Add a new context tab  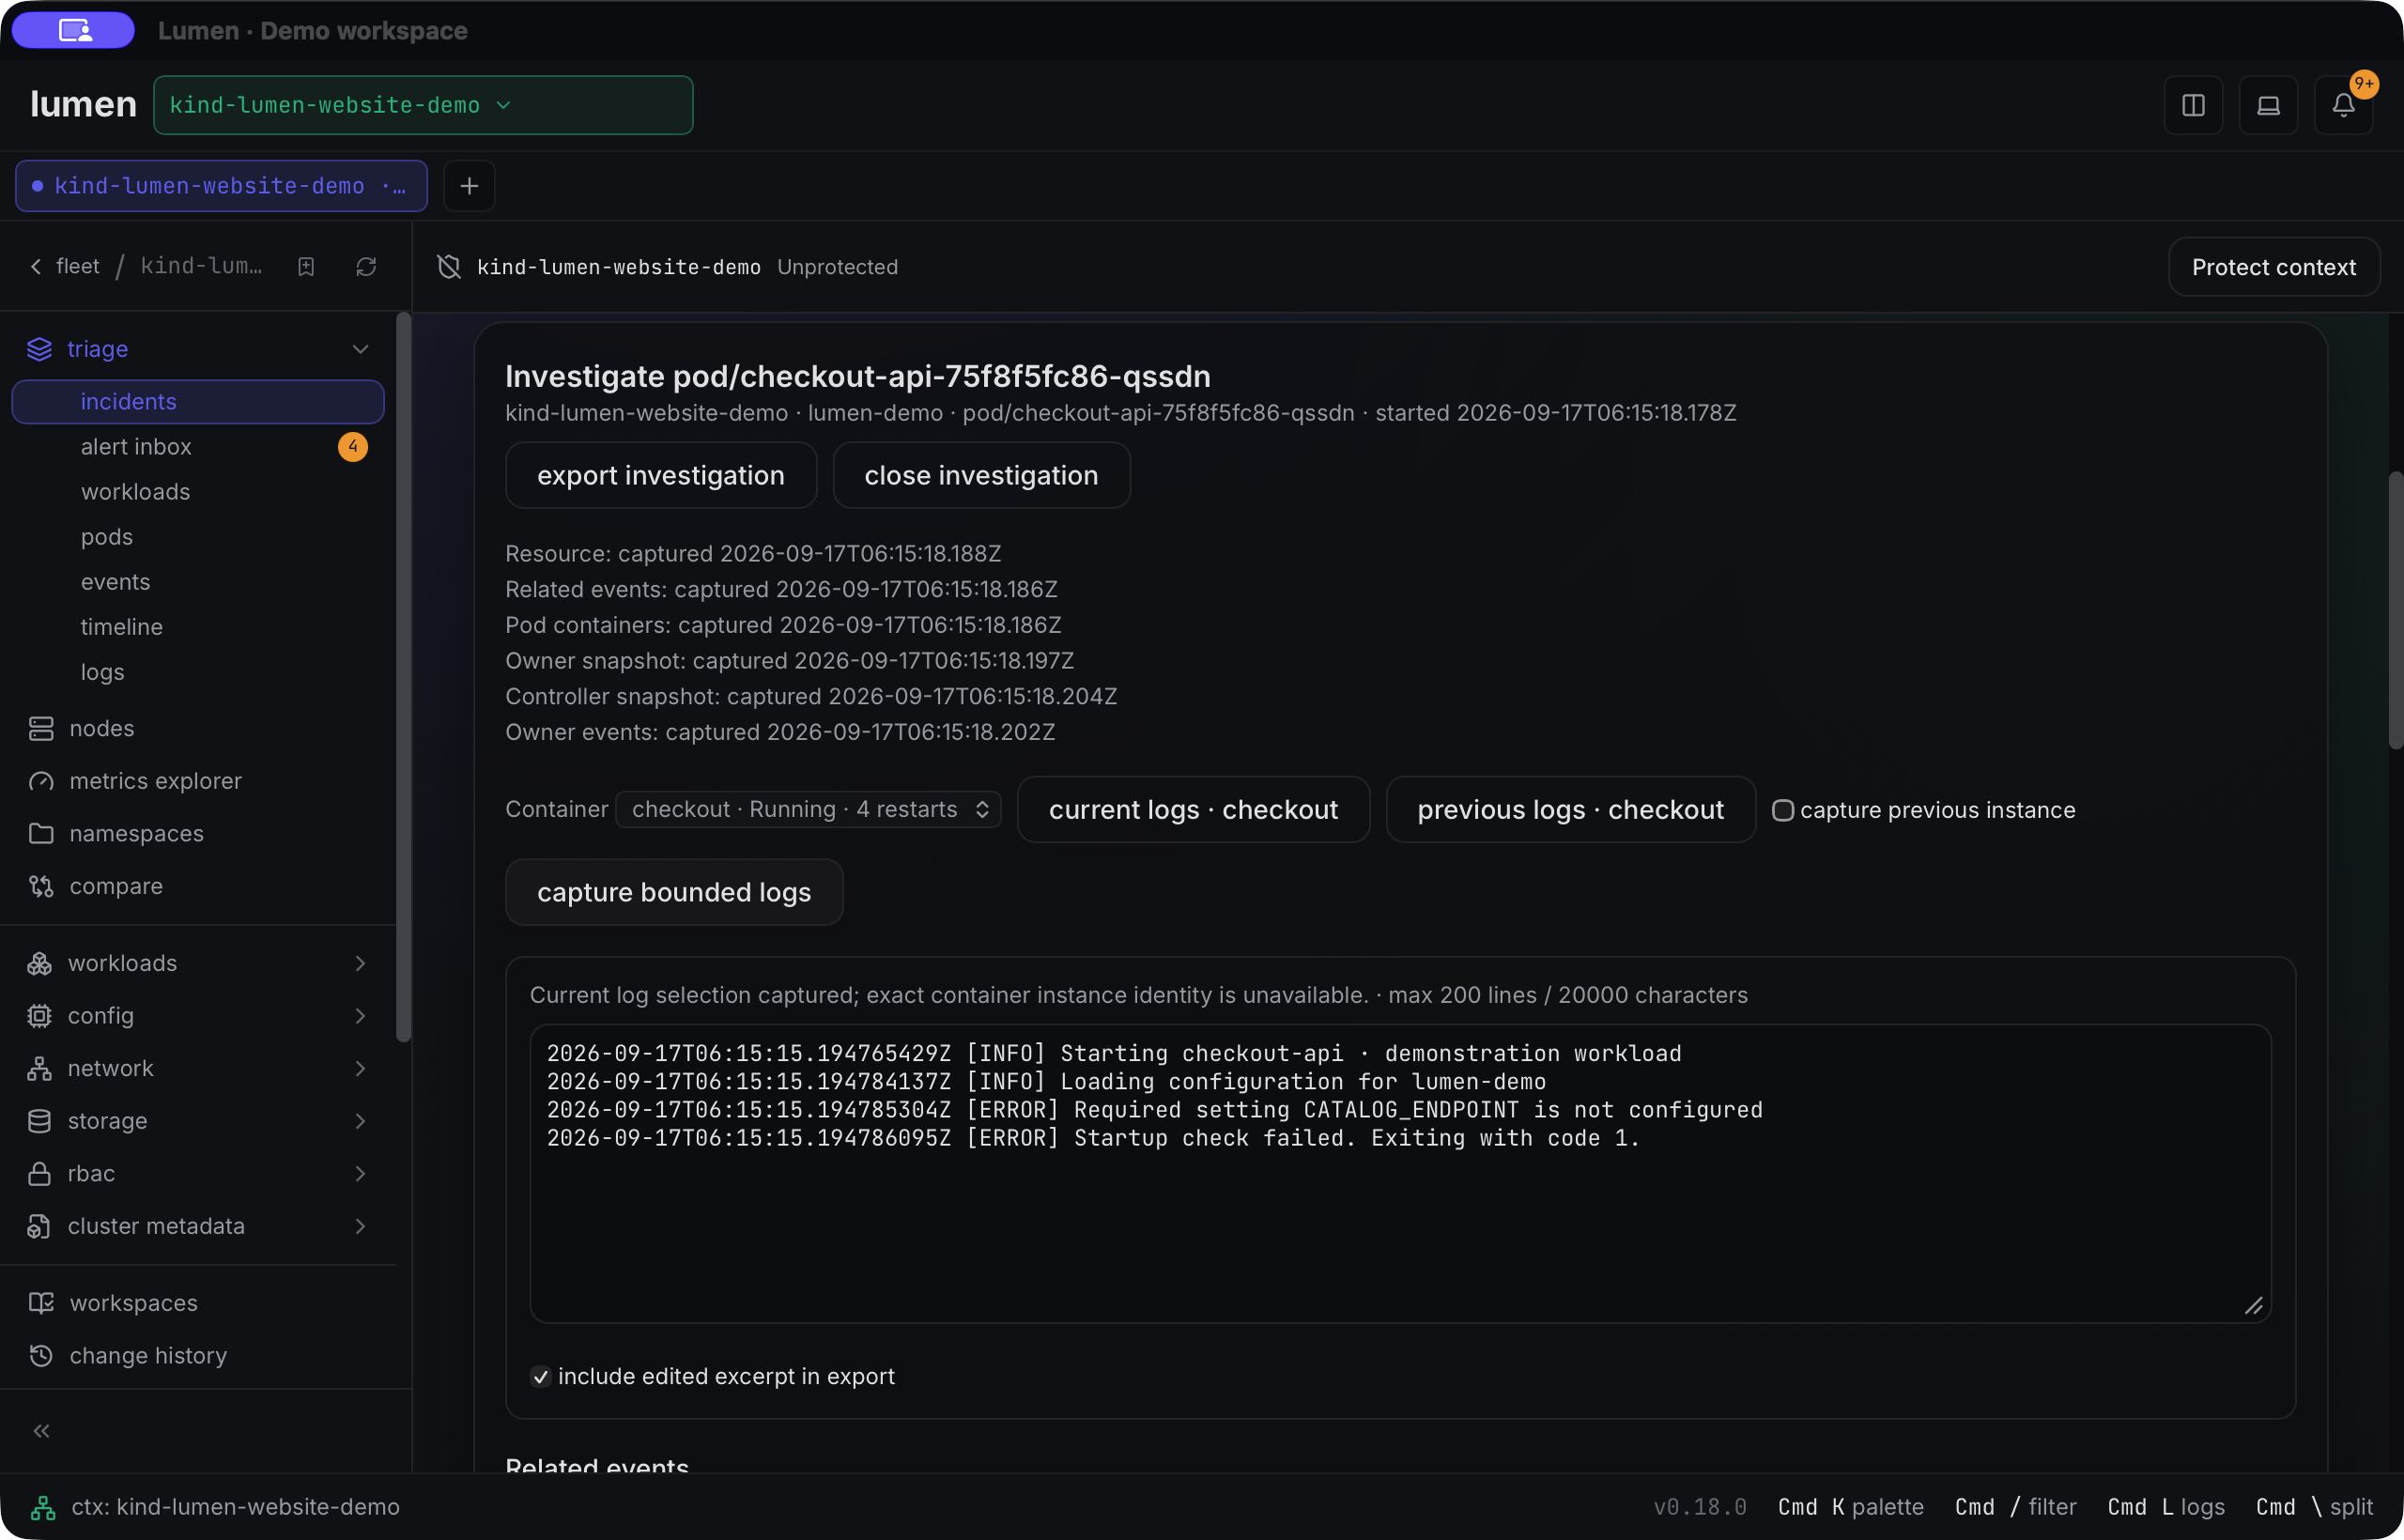[469, 186]
